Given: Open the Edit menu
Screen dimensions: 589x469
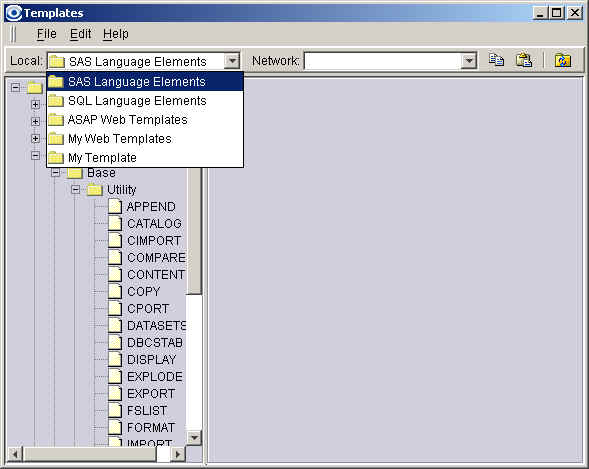Looking at the screenshot, I should (x=80, y=34).
